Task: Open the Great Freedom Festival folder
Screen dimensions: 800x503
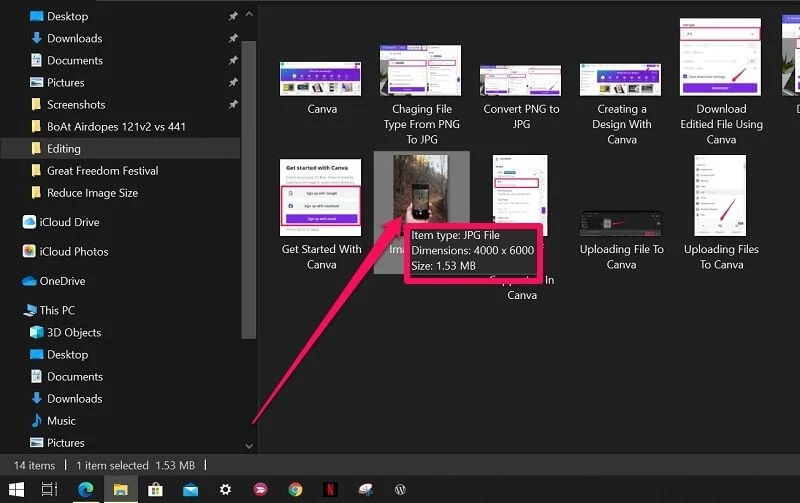Action: [103, 171]
